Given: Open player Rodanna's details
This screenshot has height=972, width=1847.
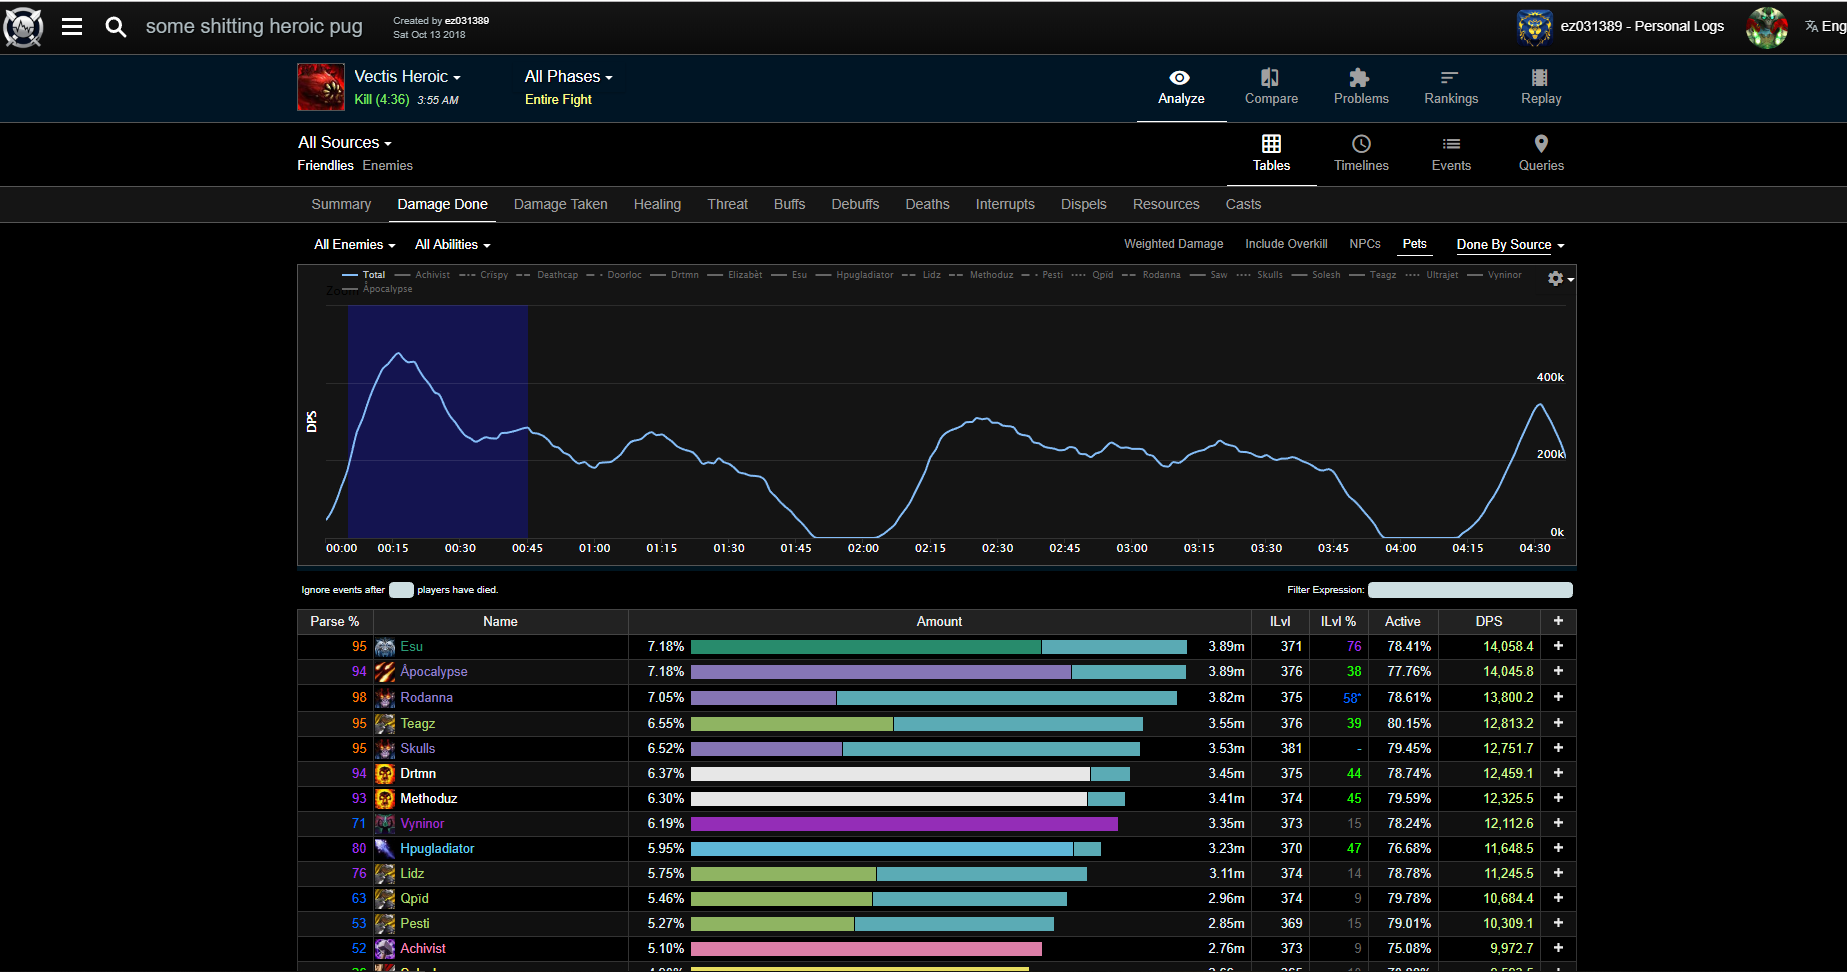Looking at the screenshot, I should pos(427,698).
